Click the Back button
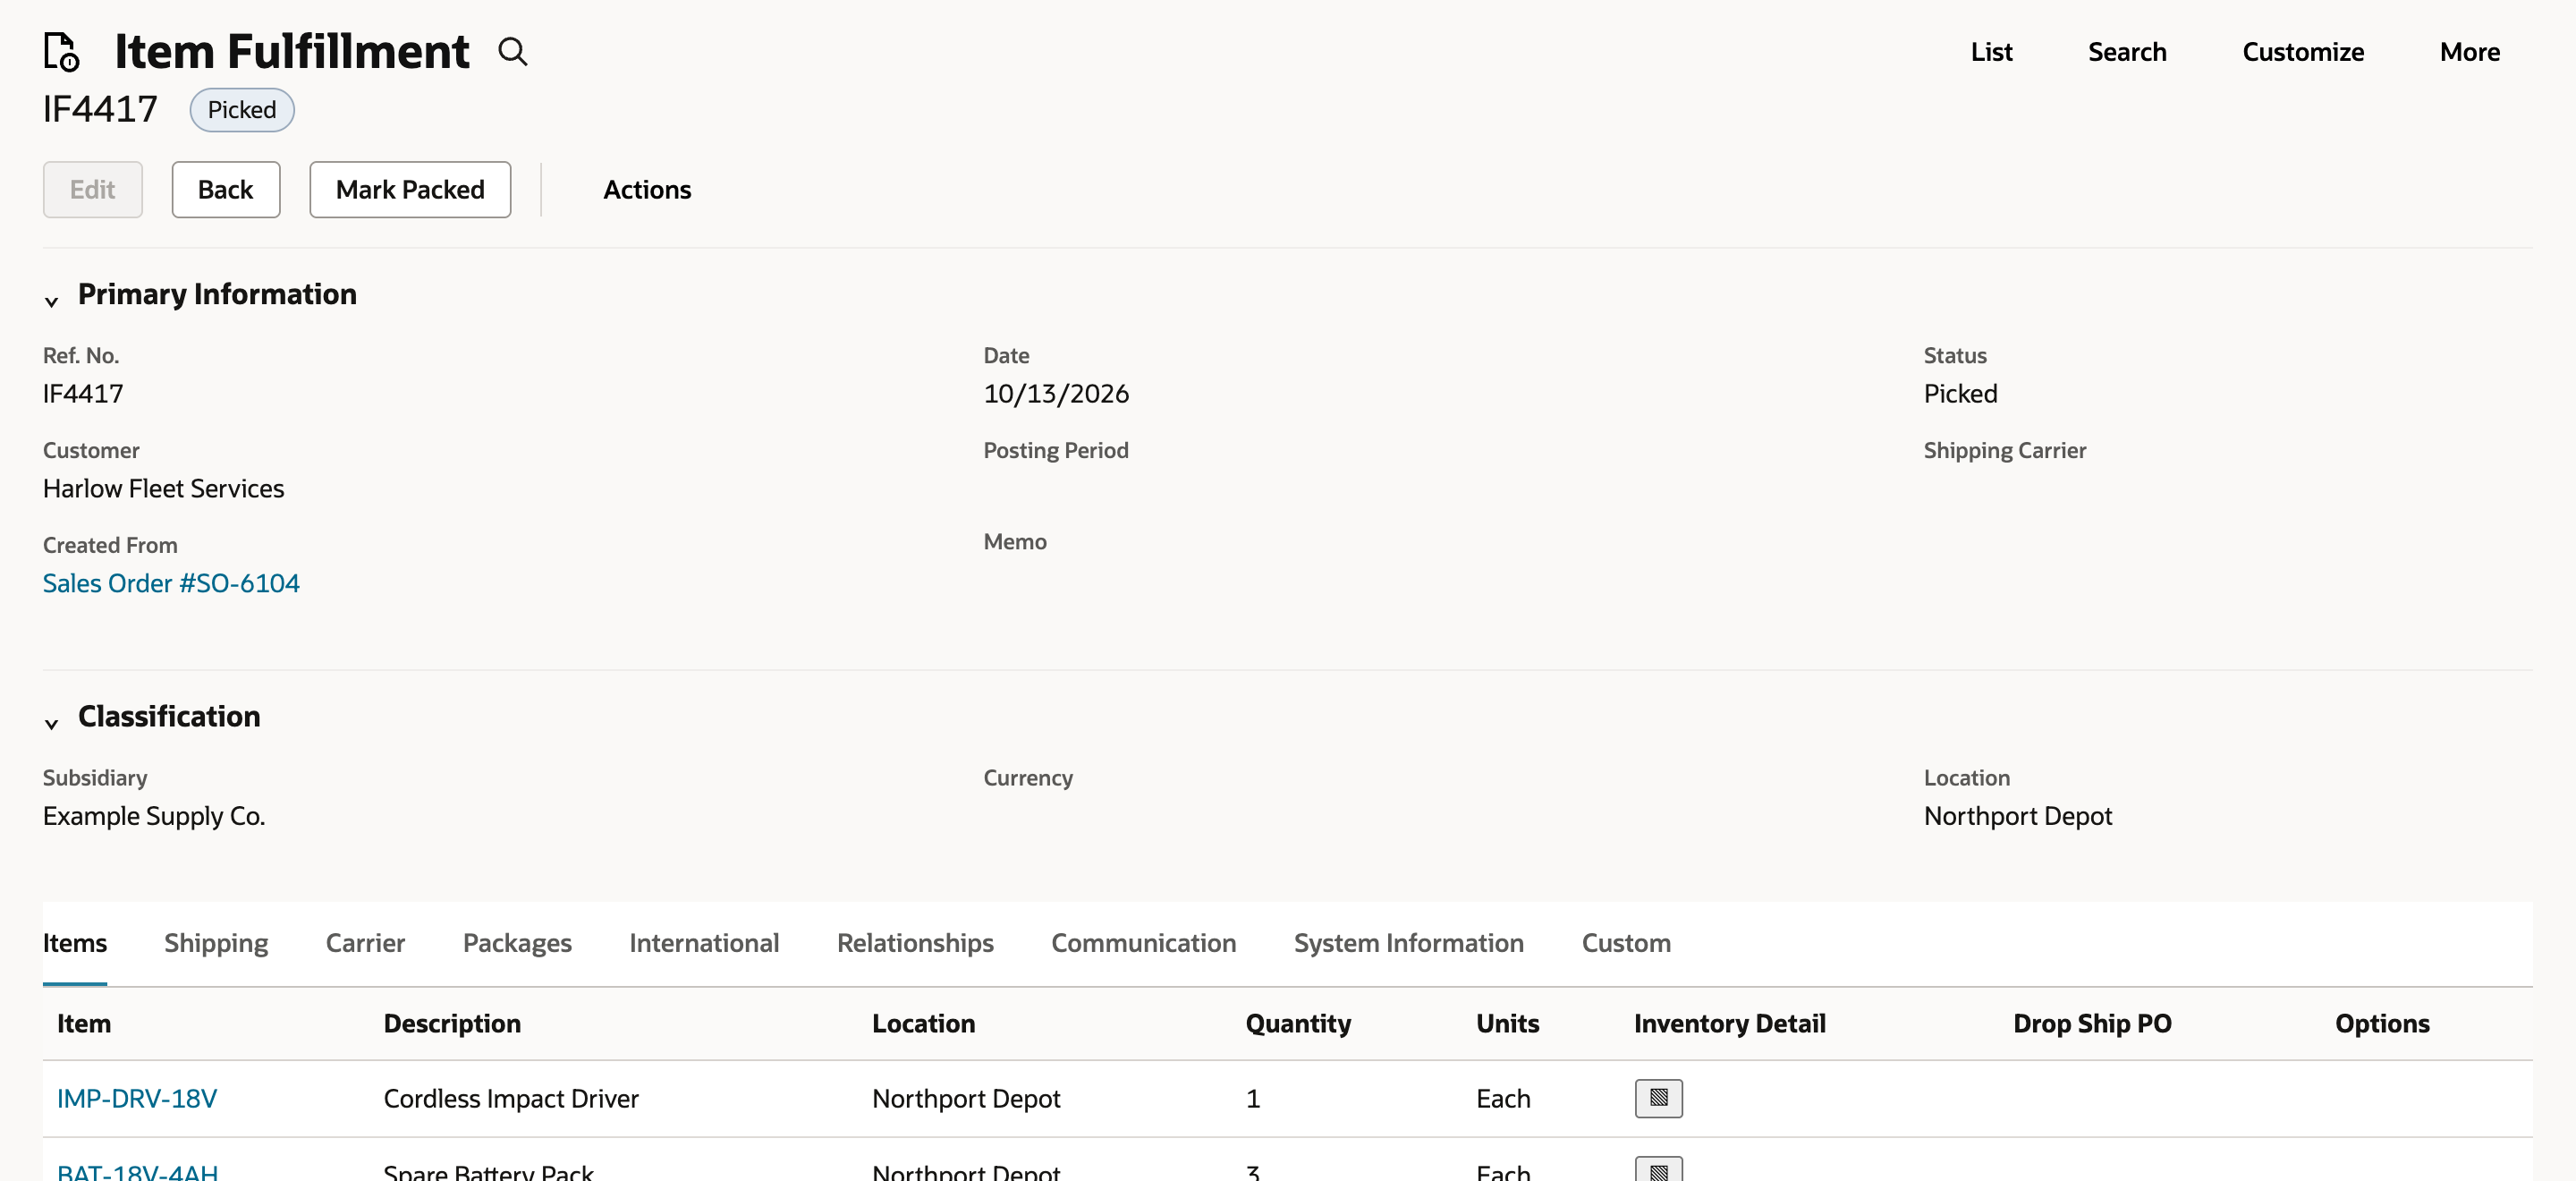This screenshot has width=2576, height=1181. pos(226,189)
